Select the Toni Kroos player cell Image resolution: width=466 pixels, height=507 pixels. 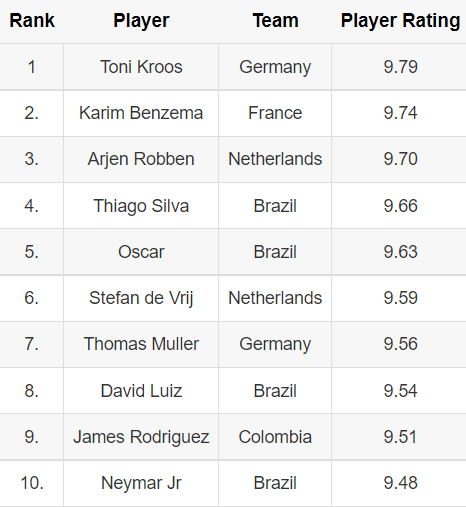click(141, 67)
